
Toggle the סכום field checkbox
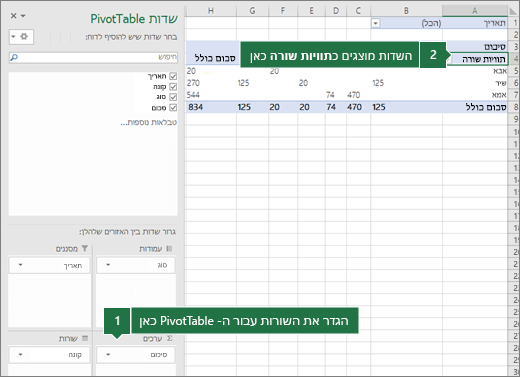coord(173,108)
